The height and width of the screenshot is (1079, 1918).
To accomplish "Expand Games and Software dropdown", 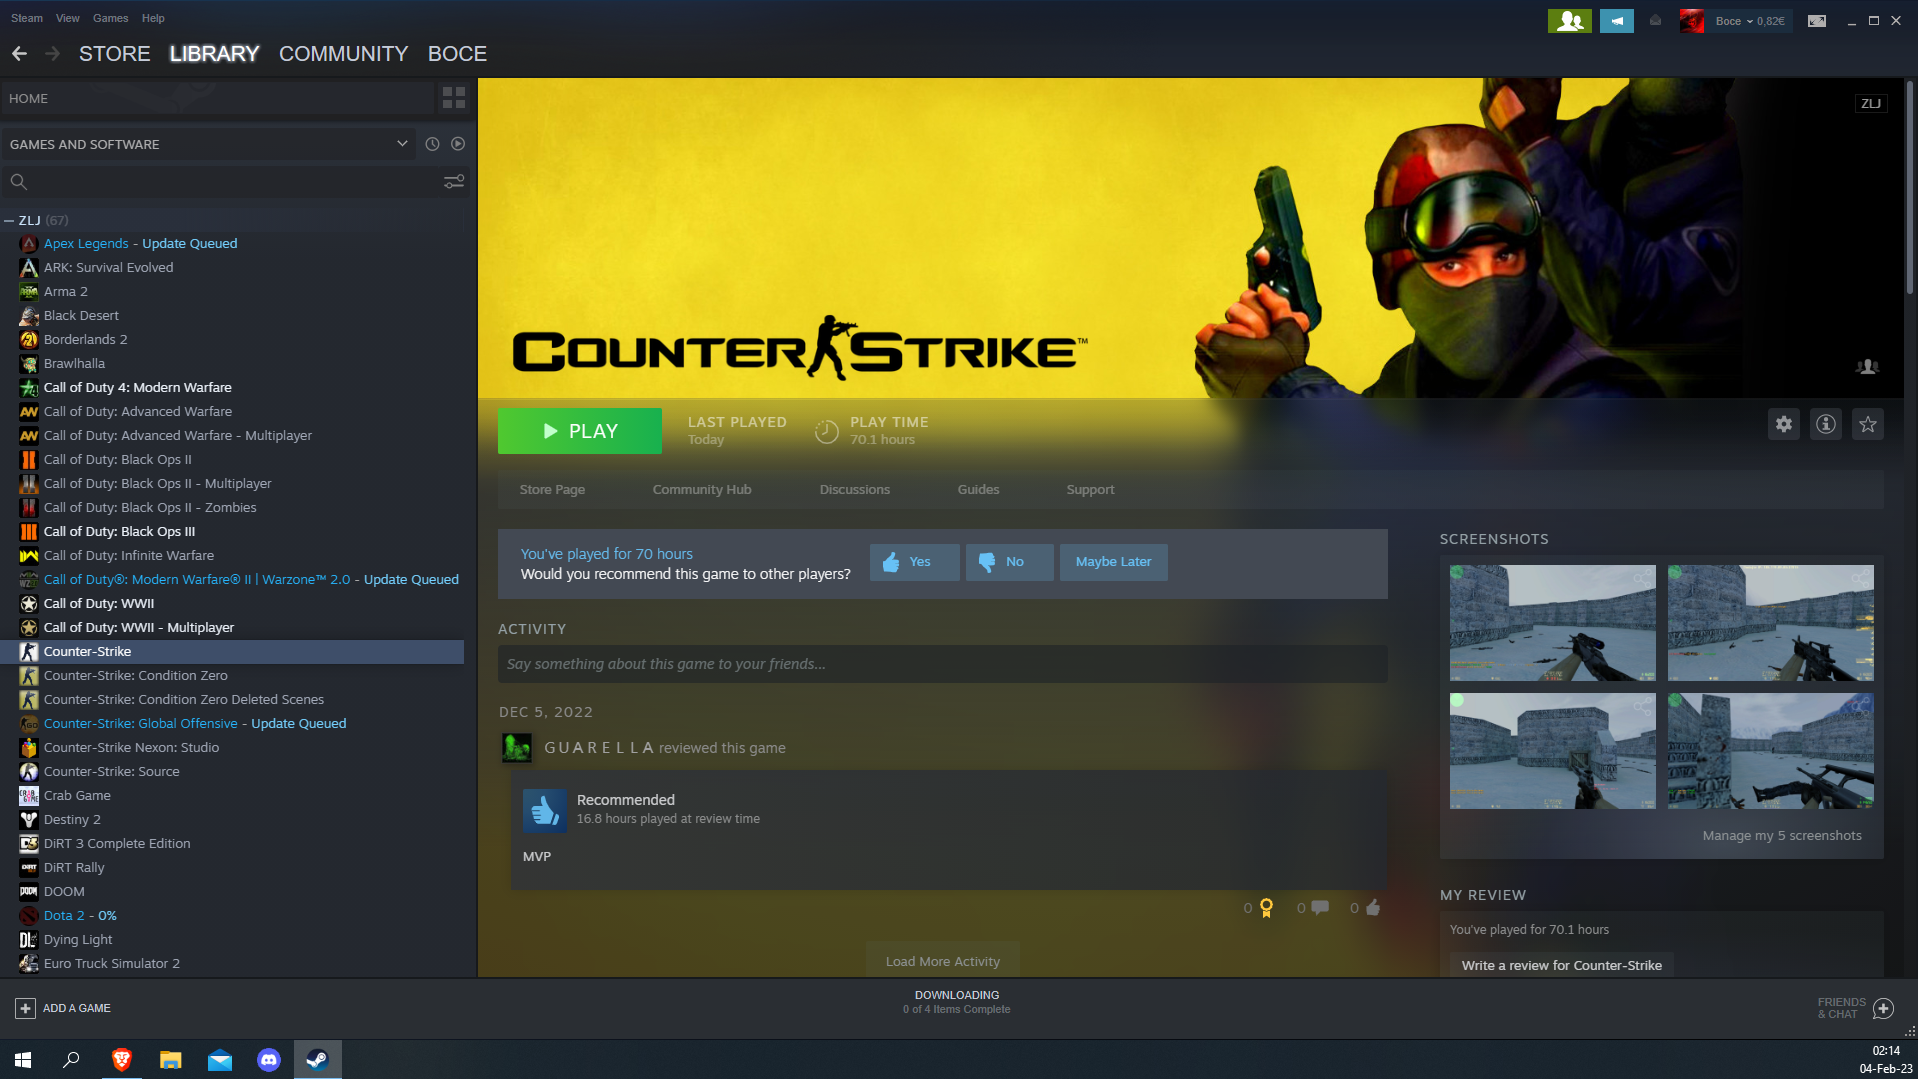I will 402,144.
